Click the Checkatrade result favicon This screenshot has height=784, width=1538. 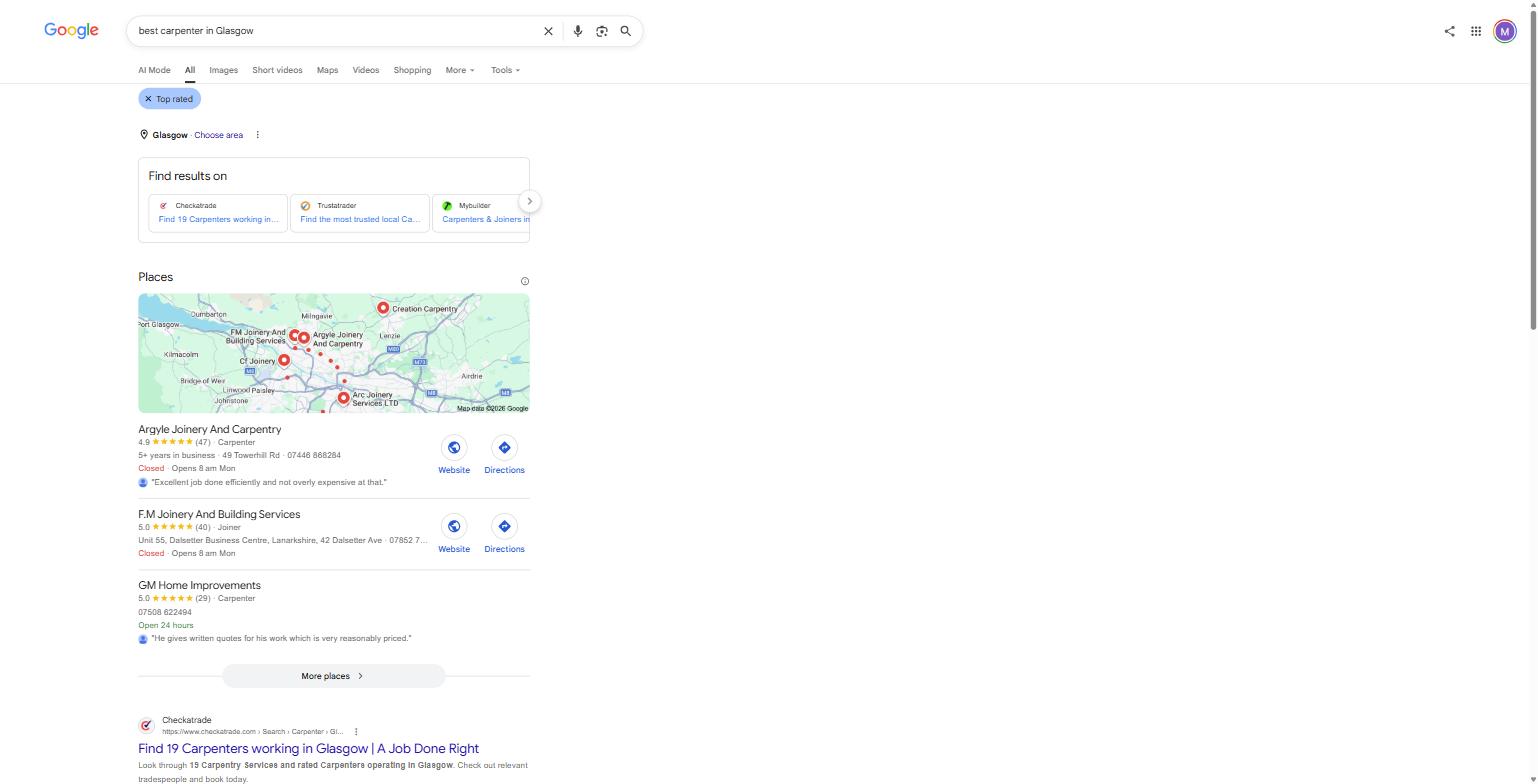click(x=146, y=725)
